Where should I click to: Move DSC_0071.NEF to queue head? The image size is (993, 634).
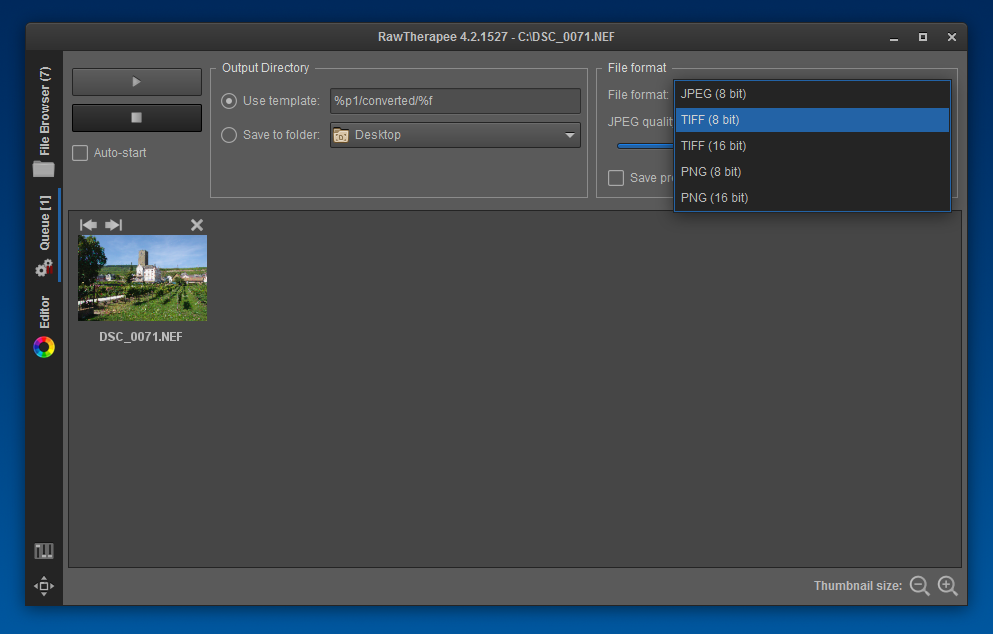(x=89, y=225)
